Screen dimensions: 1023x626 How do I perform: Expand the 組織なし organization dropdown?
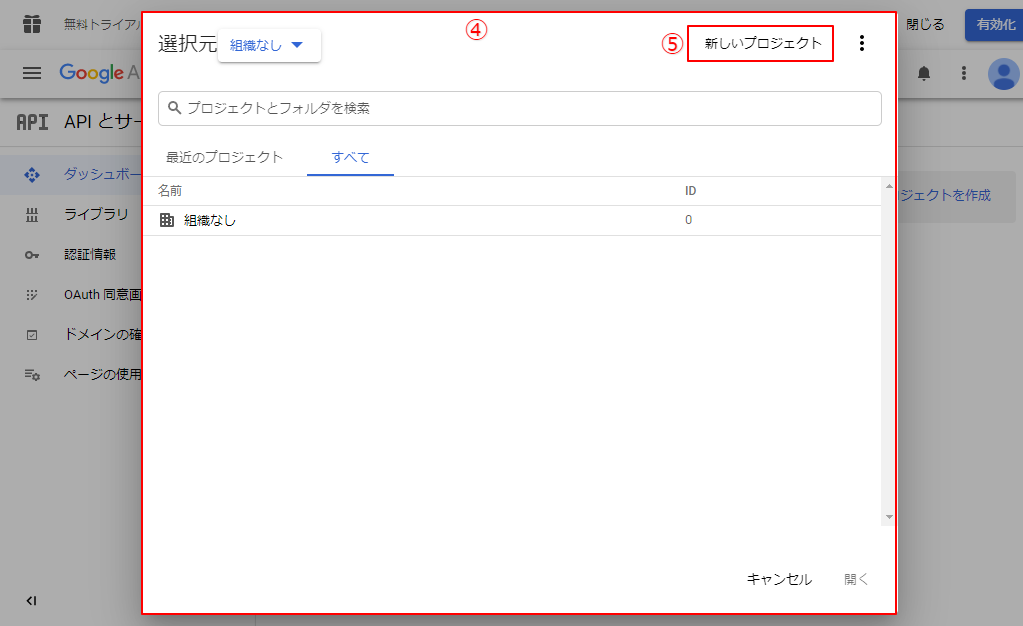click(268, 45)
